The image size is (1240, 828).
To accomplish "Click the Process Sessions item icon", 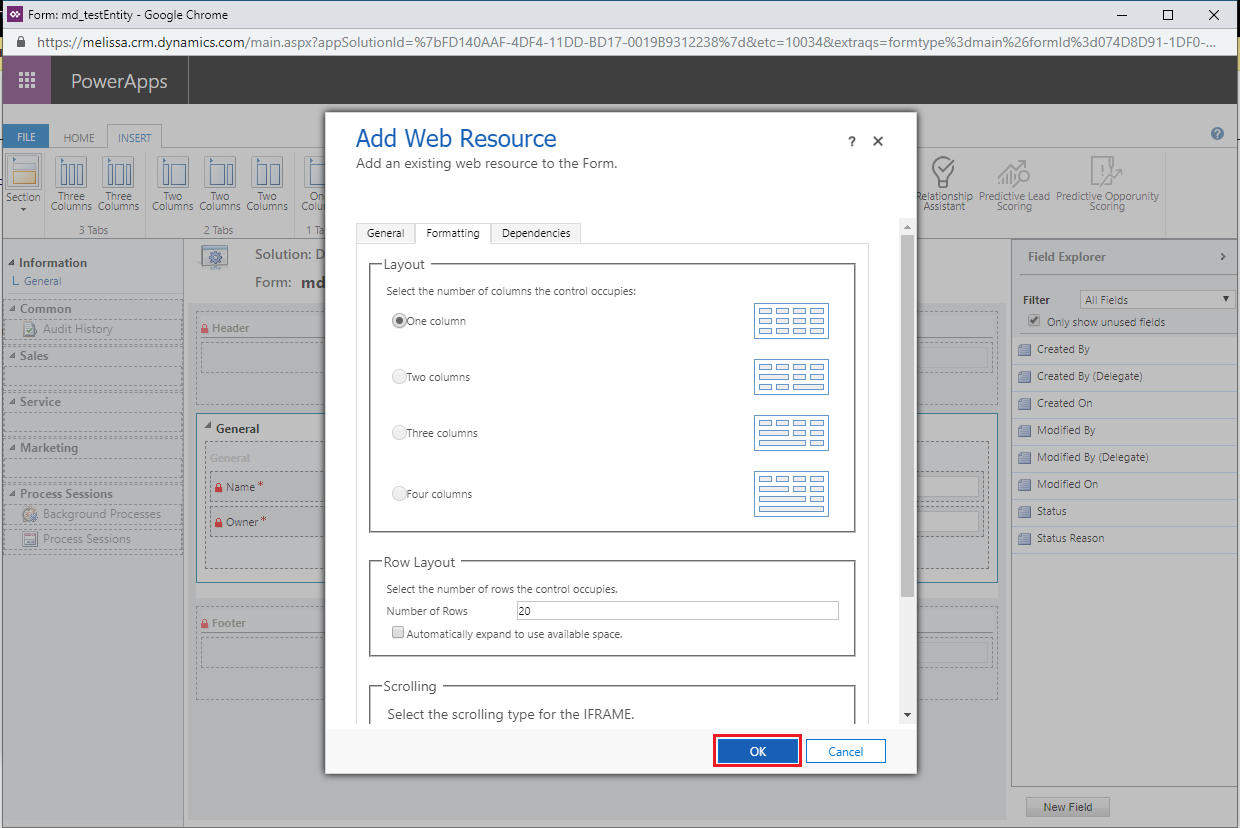I will point(30,539).
